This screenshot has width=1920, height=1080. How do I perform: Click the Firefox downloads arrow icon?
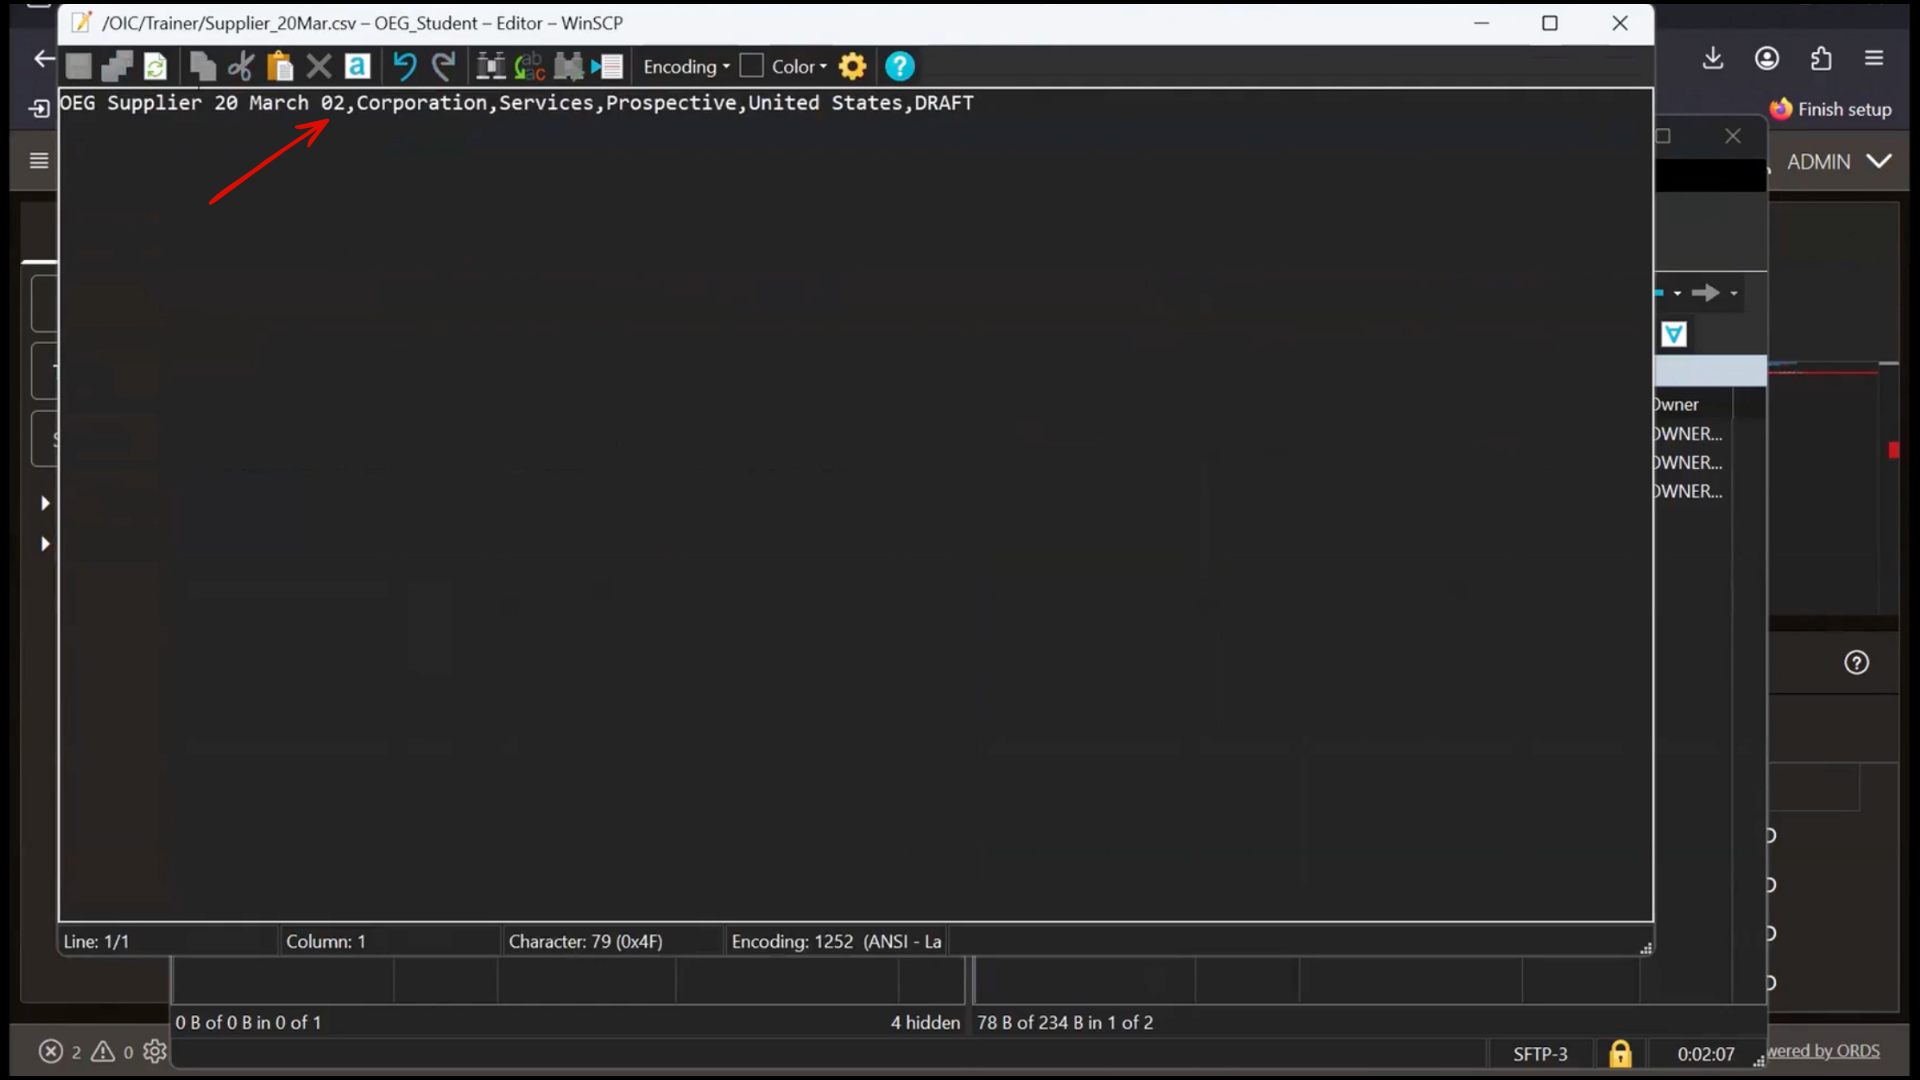pyautogui.click(x=1713, y=58)
